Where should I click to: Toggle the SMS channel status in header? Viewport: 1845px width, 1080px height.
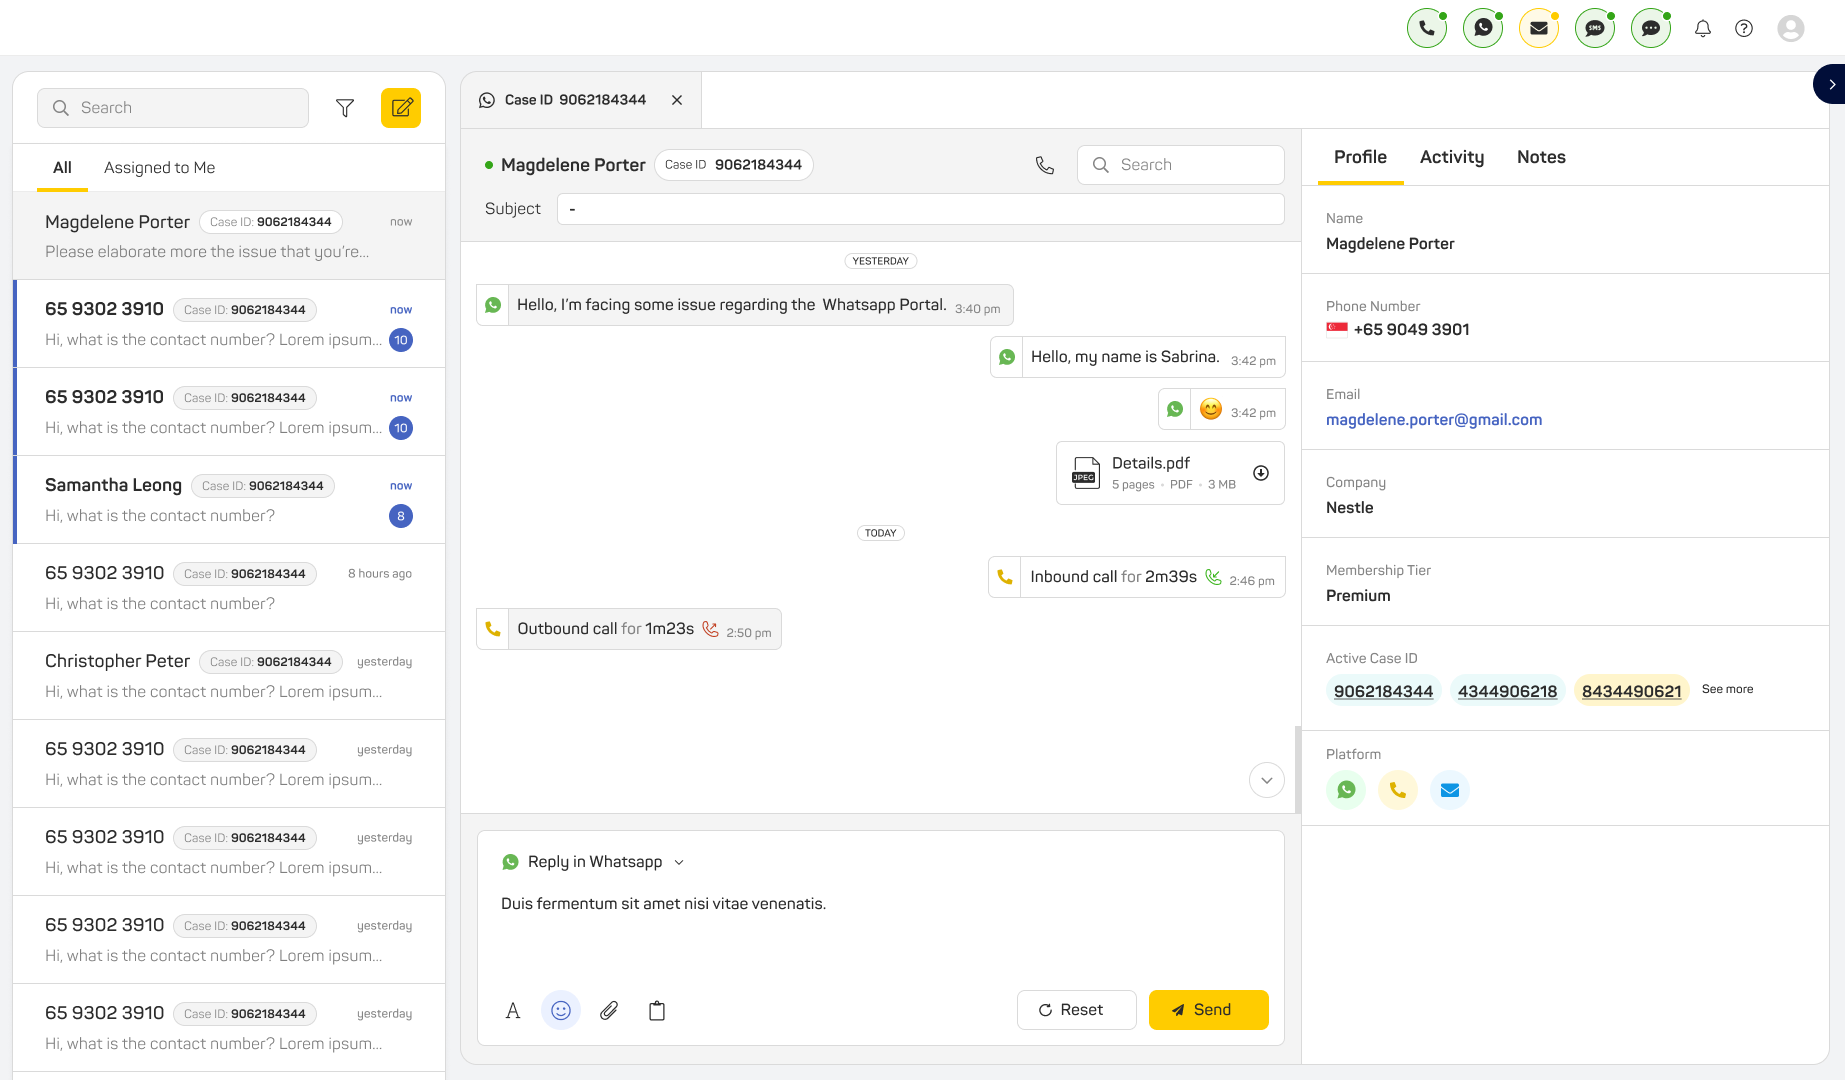pyautogui.click(x=1595, y=28)
